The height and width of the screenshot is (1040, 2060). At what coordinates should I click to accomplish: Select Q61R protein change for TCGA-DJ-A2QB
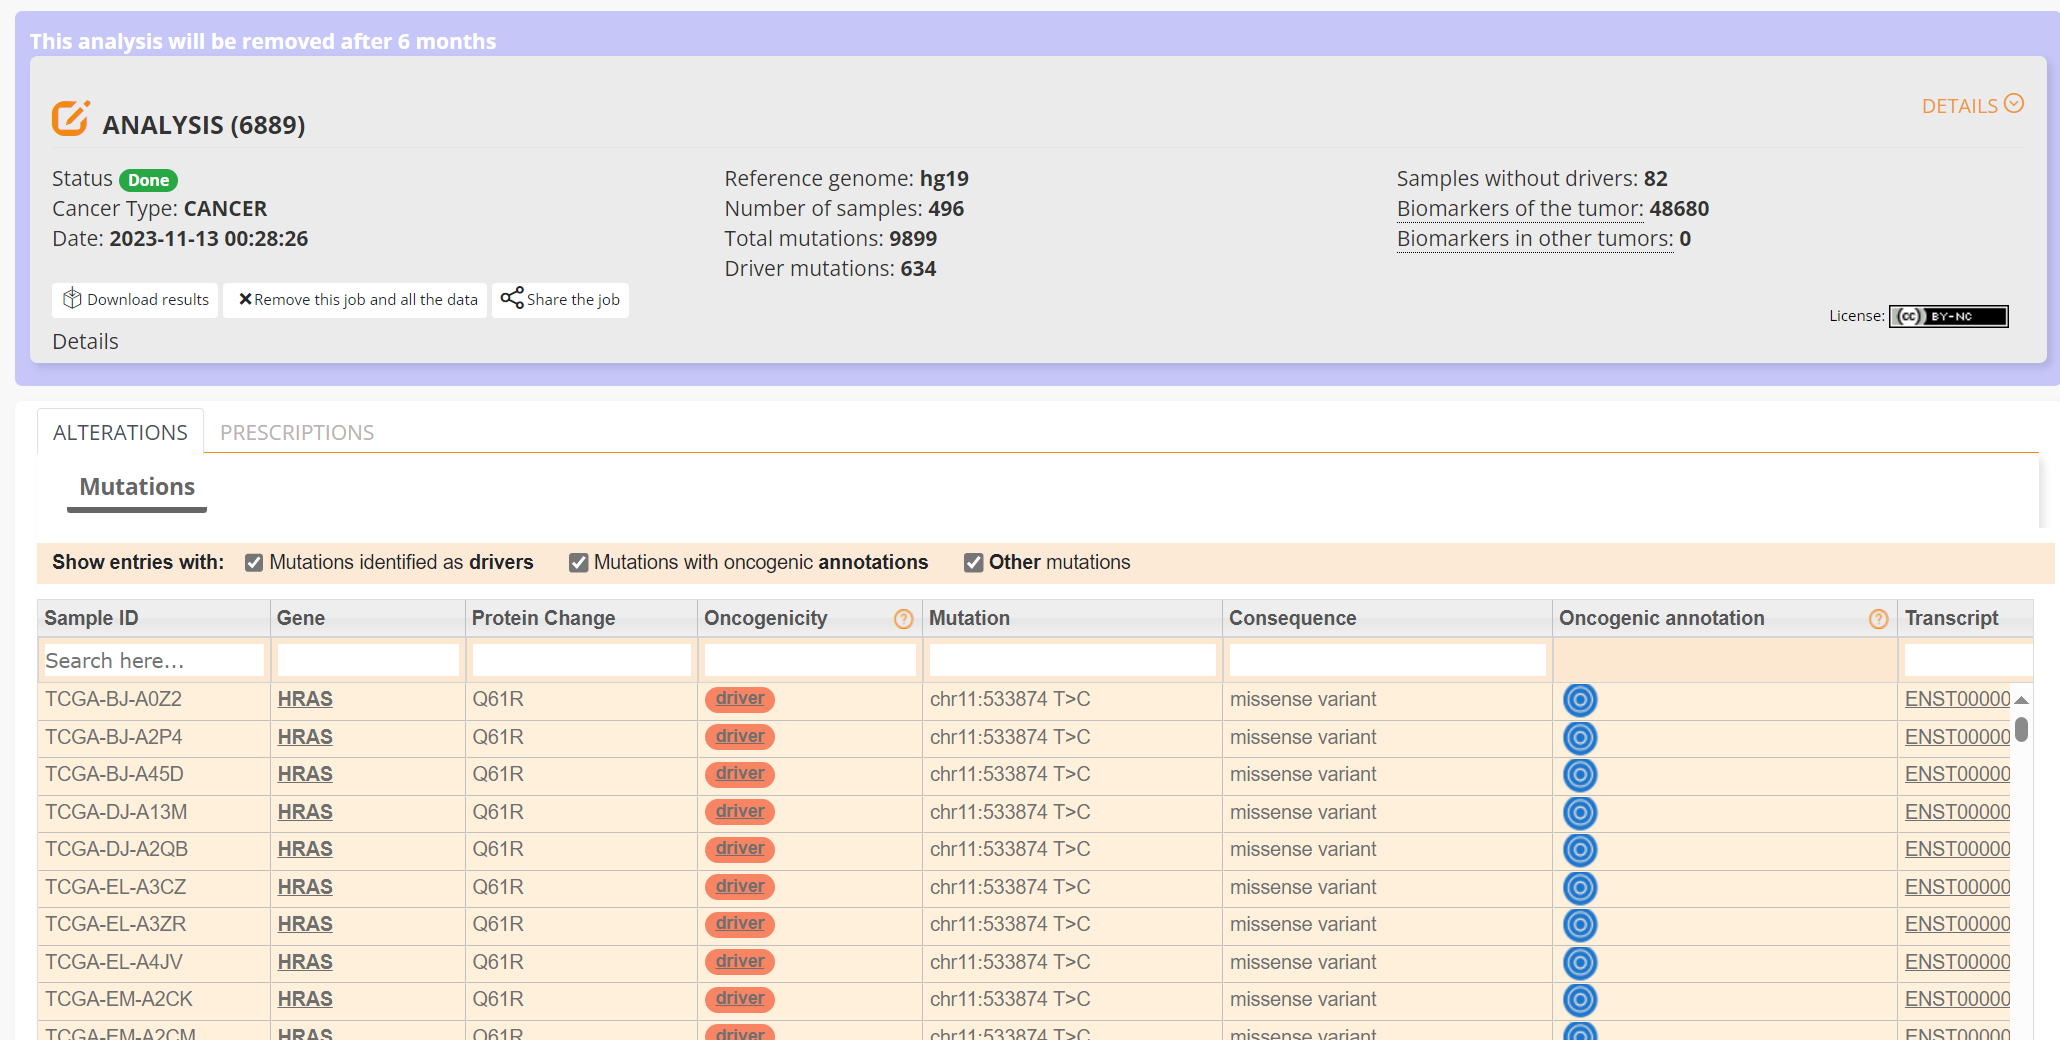pos(582,849)
